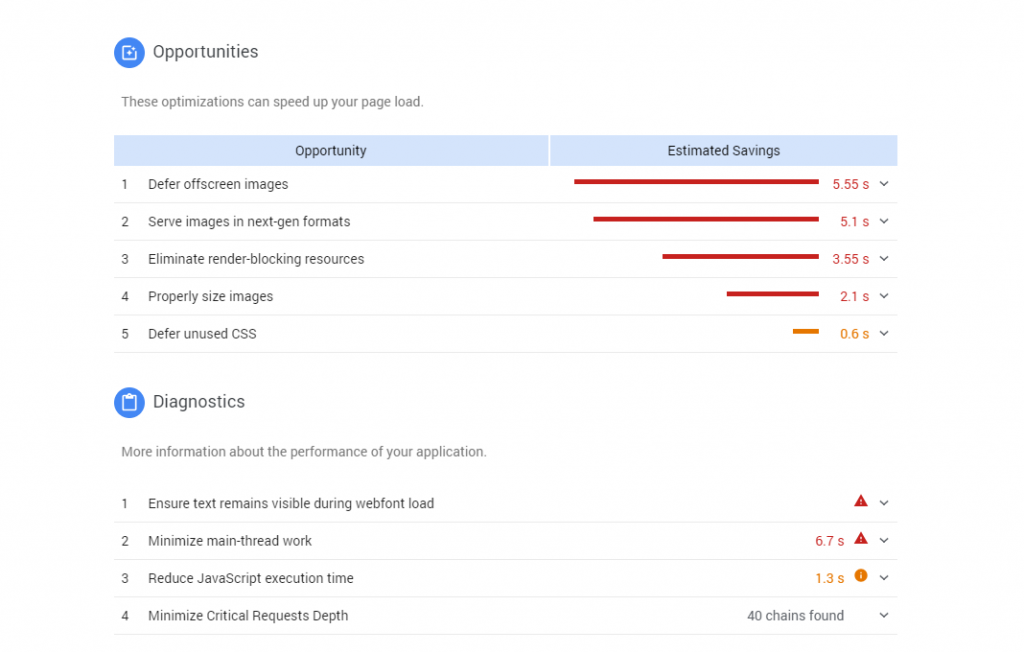Viewport: 1024px width, 653px height.
Task: Click the warning triangle beside Minimize main-thread work
Action: point(861,539)
